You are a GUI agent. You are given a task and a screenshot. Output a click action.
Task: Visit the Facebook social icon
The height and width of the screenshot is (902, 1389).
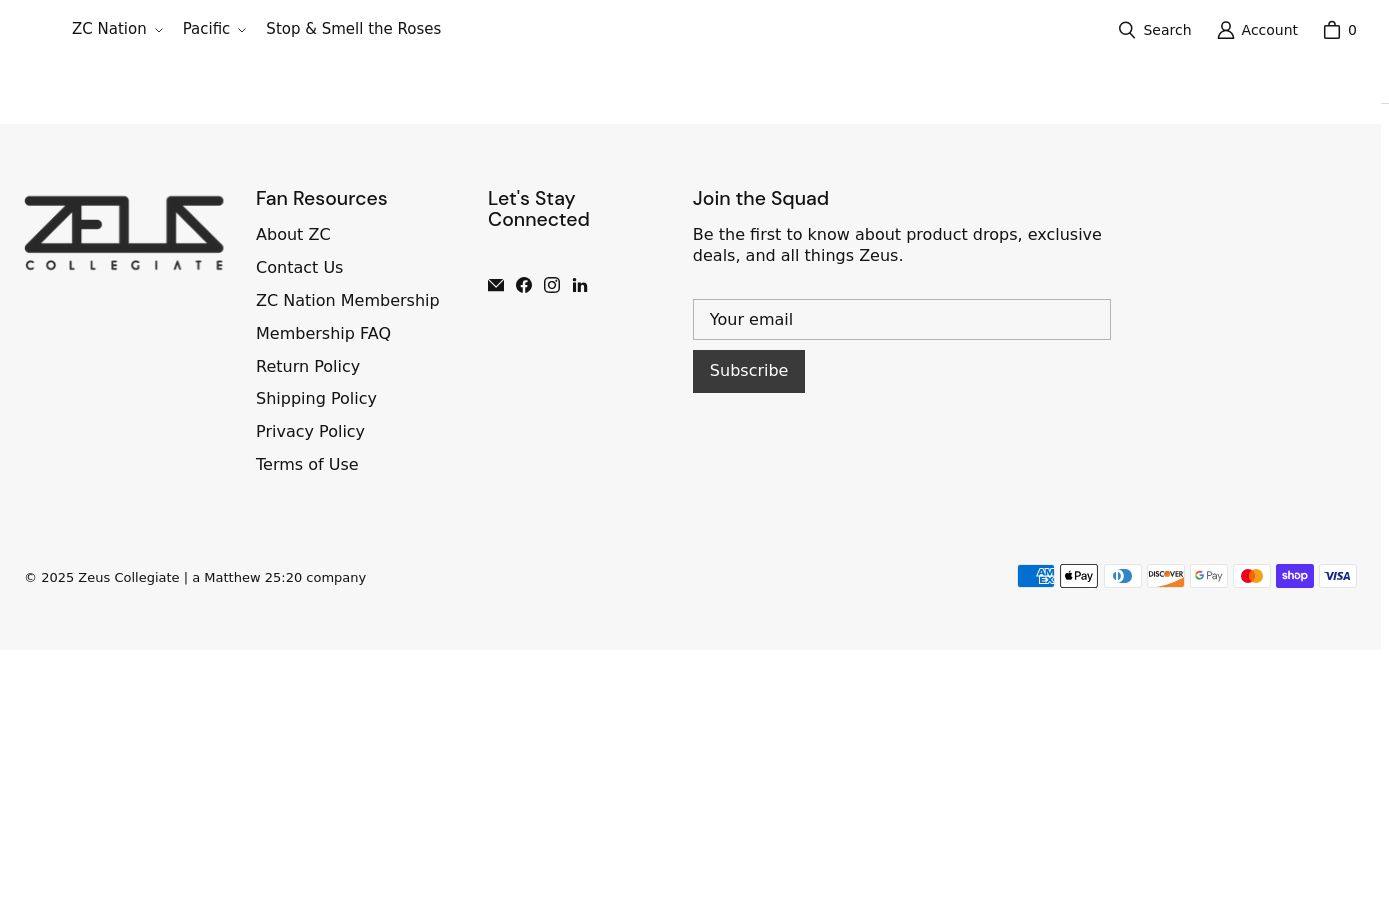pyautogui.click(x=524, y=286)
